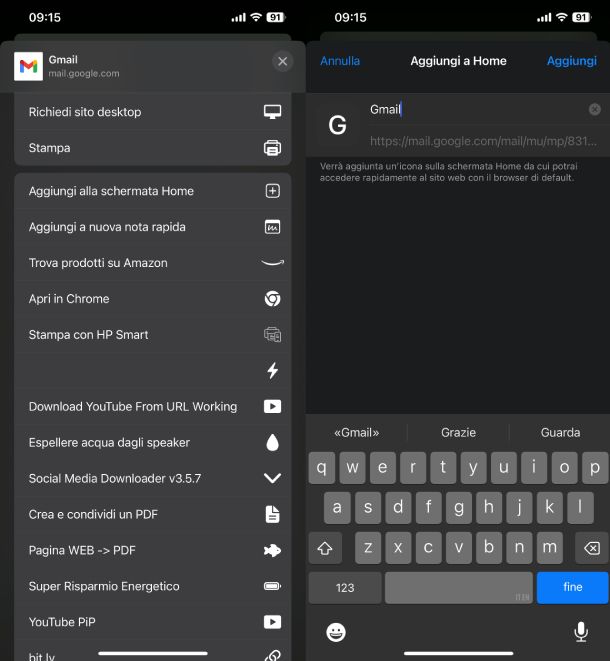This screenshot has height=661, width=610.
Task: Tap the battery indicator on left screen
Action: coord(276,17)
